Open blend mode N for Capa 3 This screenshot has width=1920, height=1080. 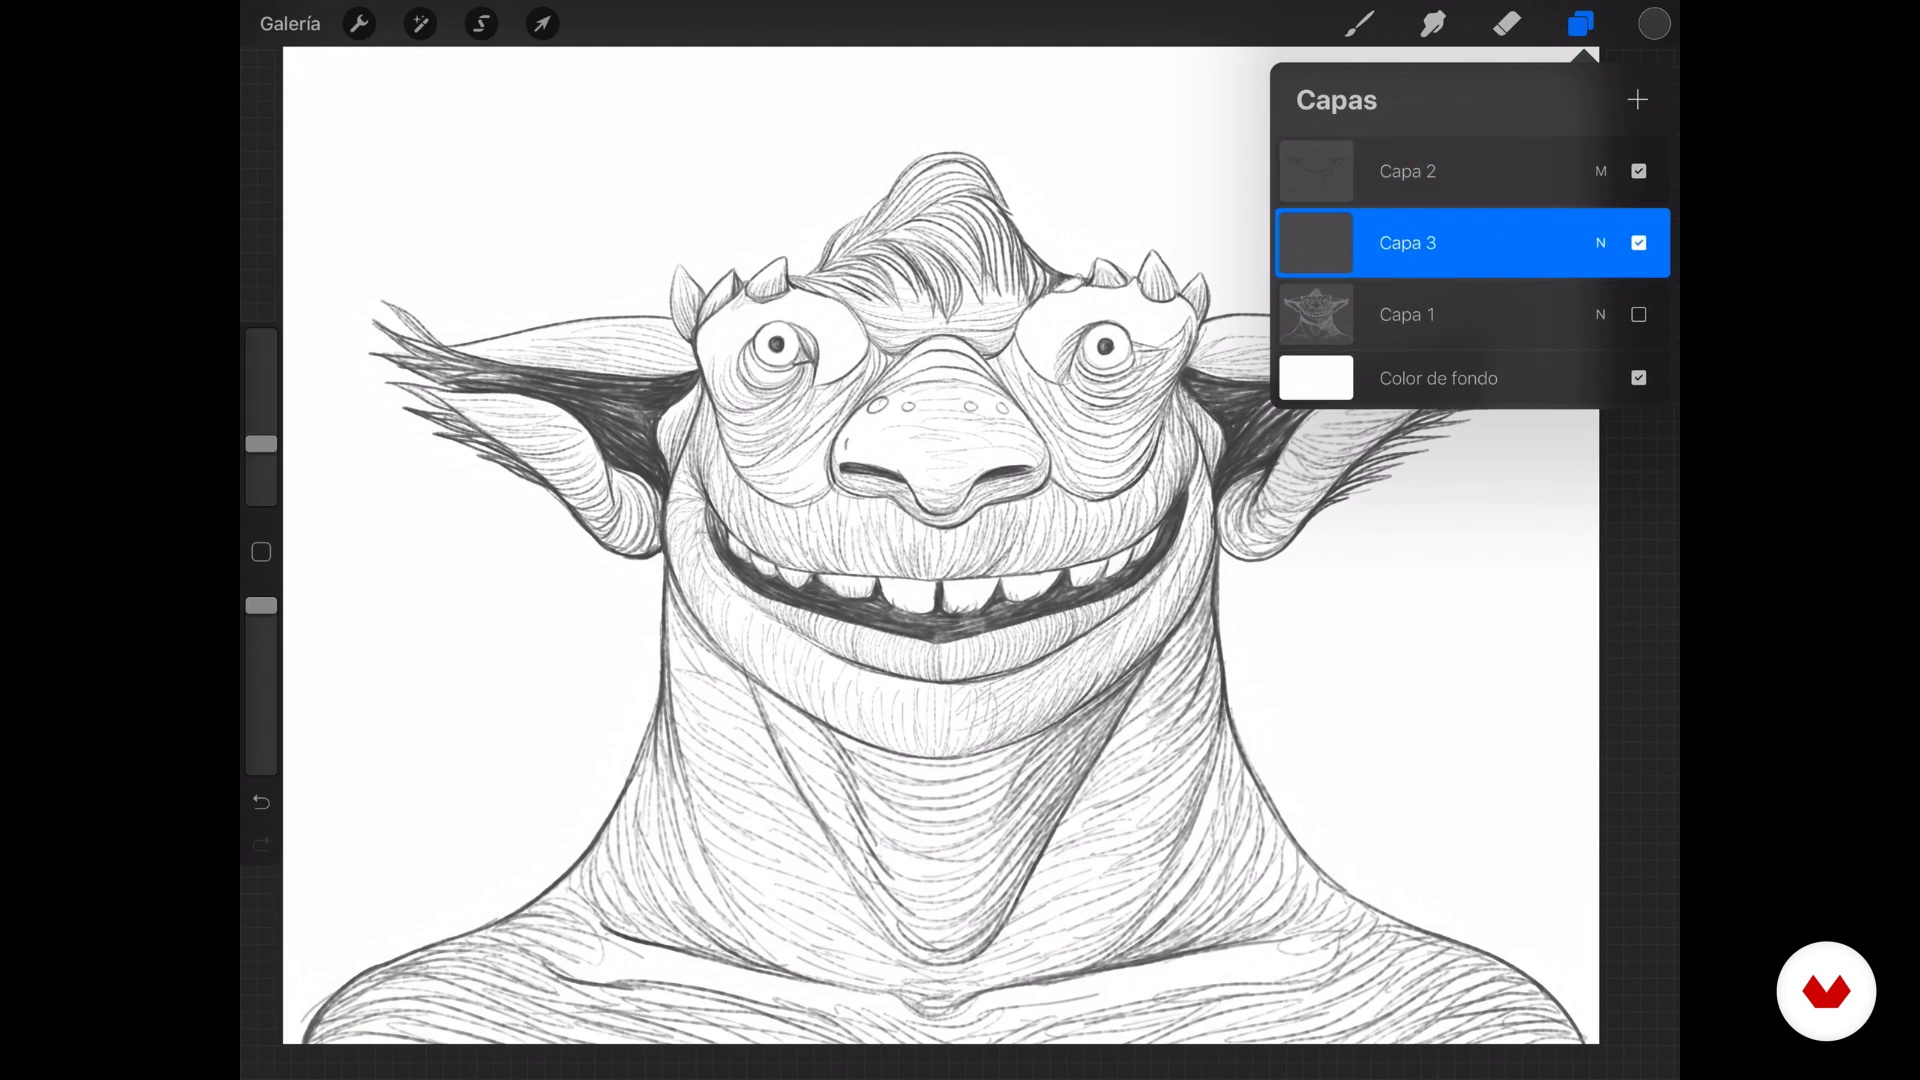[x=1601, y=243]
